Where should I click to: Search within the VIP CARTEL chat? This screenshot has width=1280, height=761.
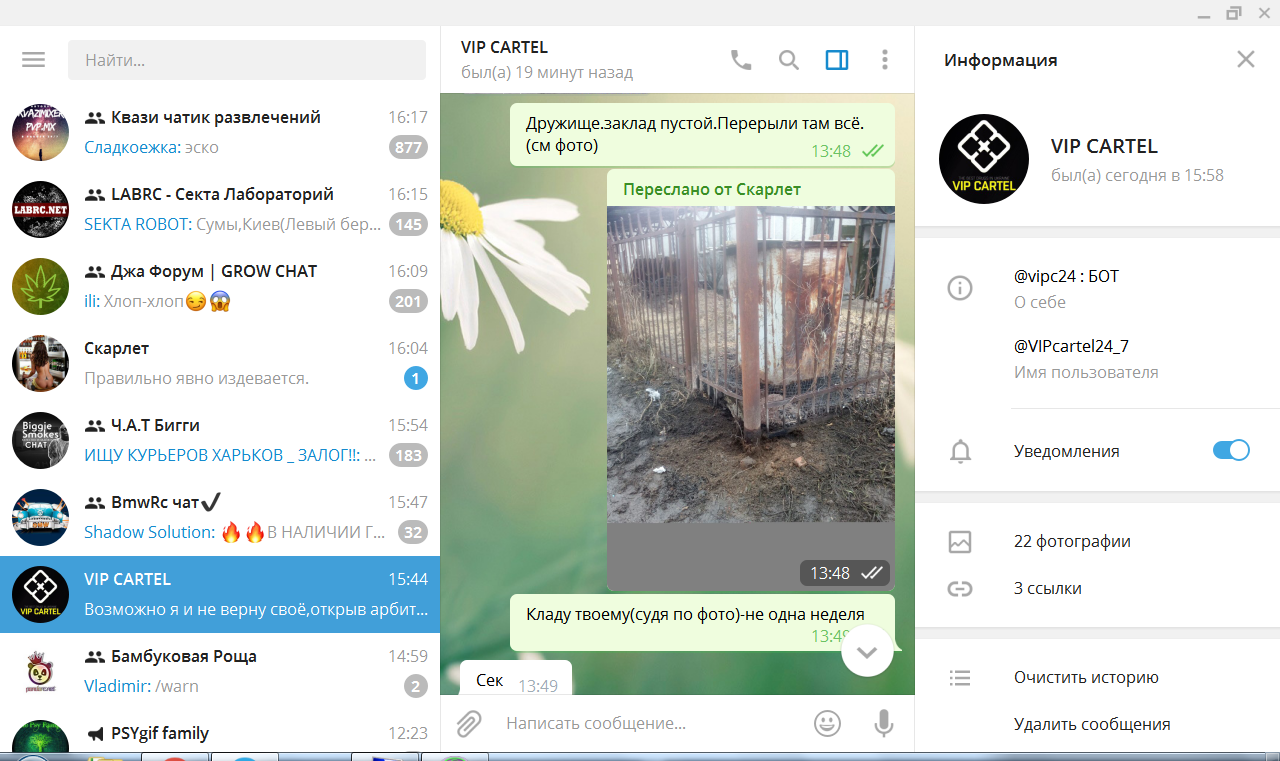tap(789, 60)
